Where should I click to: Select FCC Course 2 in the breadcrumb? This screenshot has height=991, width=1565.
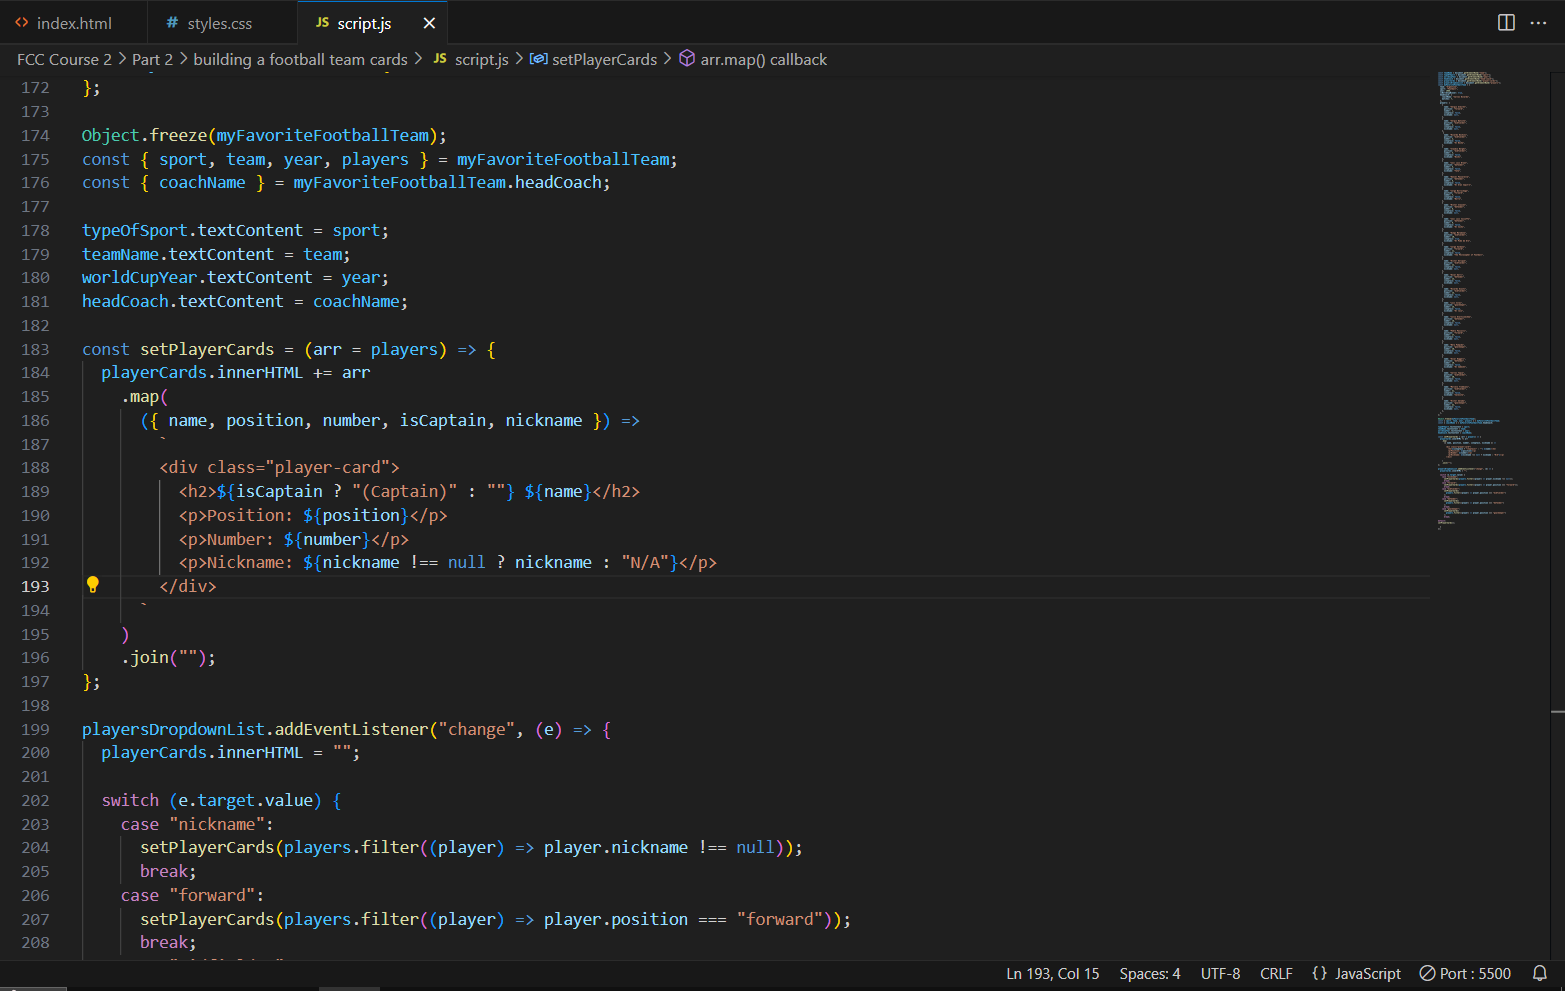[64, 59]
